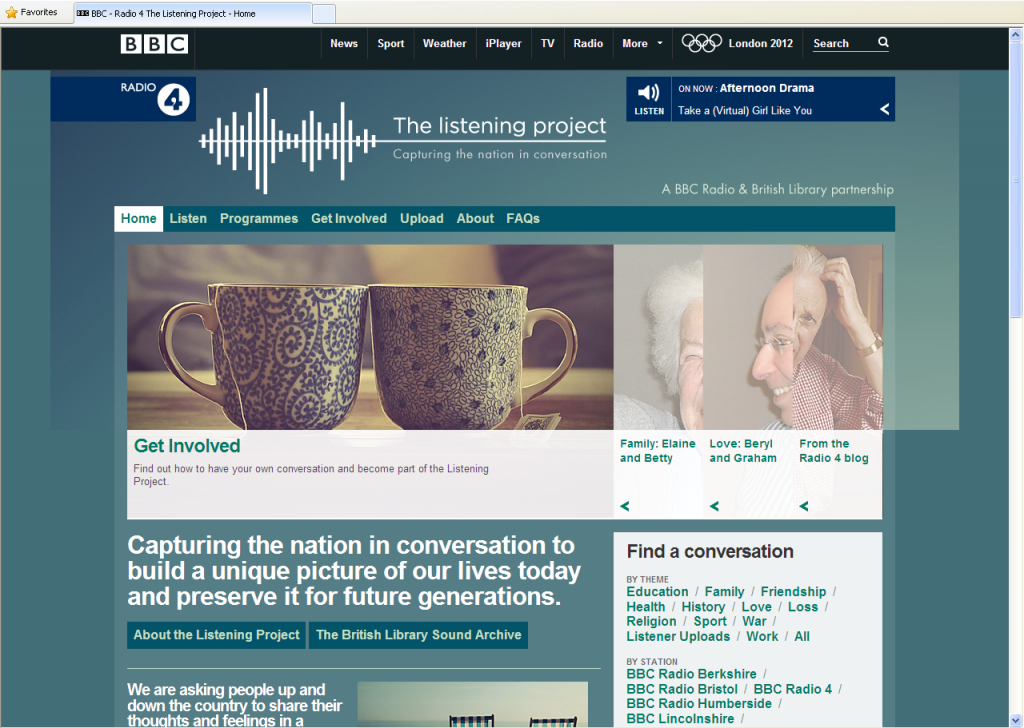Open BBC Radio Humberside station link
The height and width of the screenshot is (728, 1024).
[x=699, y=704]
